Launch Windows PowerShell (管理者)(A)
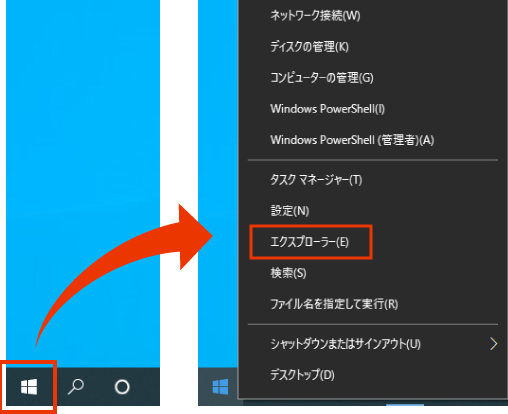Viewport: 508px width, 414px height. click(352, 140)
